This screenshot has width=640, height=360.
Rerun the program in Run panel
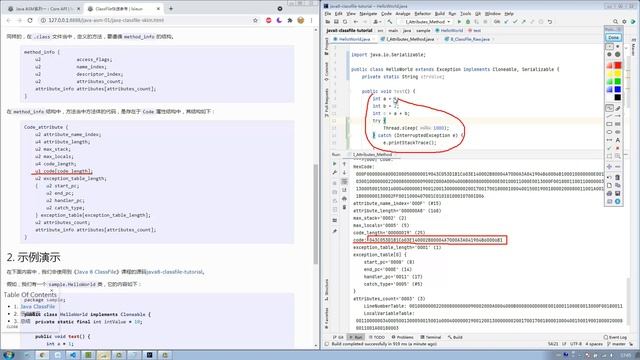pos(335,164)
